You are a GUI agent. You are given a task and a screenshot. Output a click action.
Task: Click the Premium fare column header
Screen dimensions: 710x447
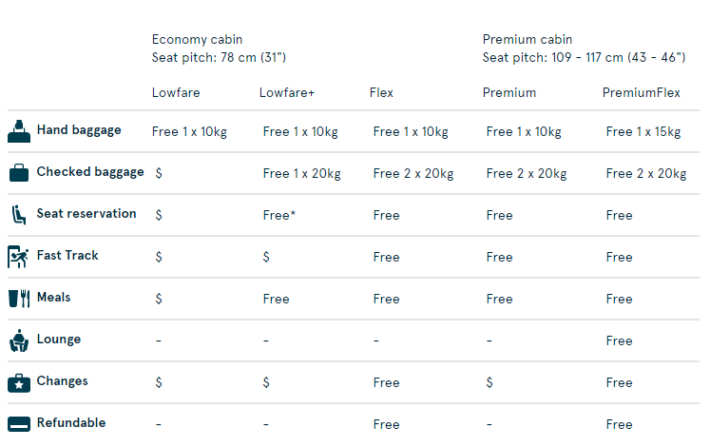[509, 93]
